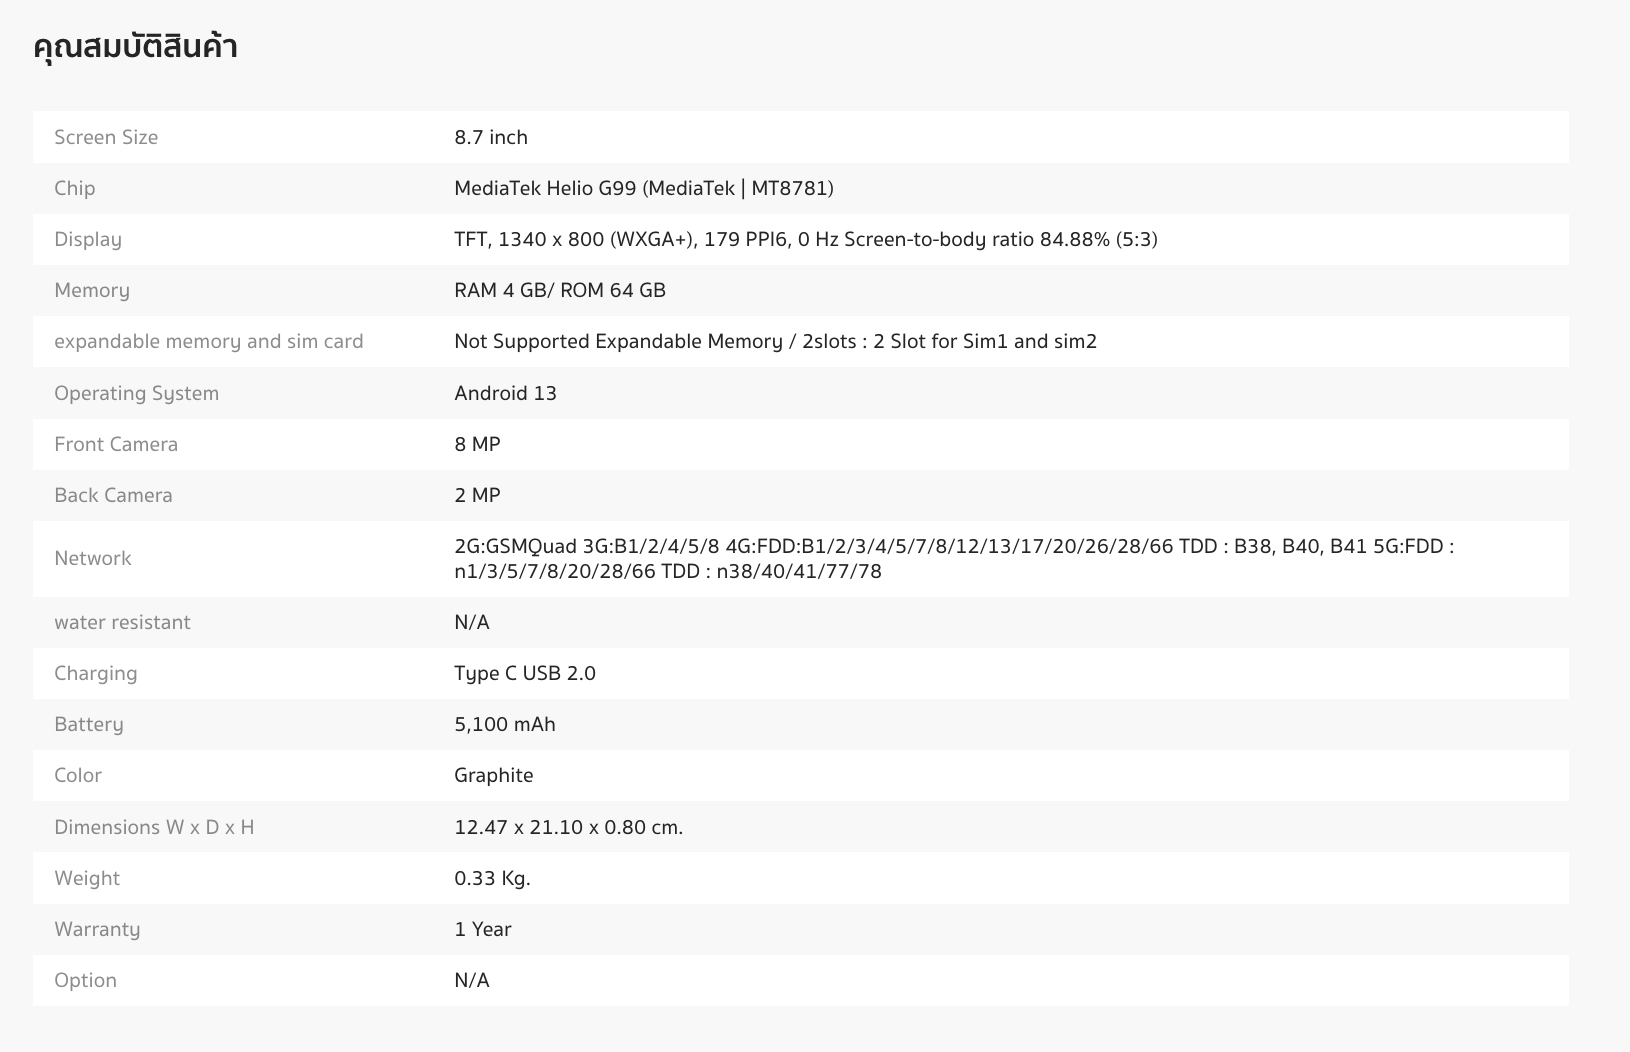
Task: Click Type C USB 2.0 charging value
Action: coord(524,673)
